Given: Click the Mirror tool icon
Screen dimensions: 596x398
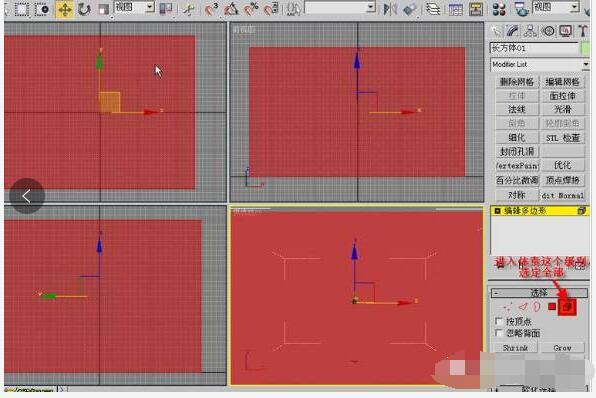Looking at the screenshot, I should 390,9.
